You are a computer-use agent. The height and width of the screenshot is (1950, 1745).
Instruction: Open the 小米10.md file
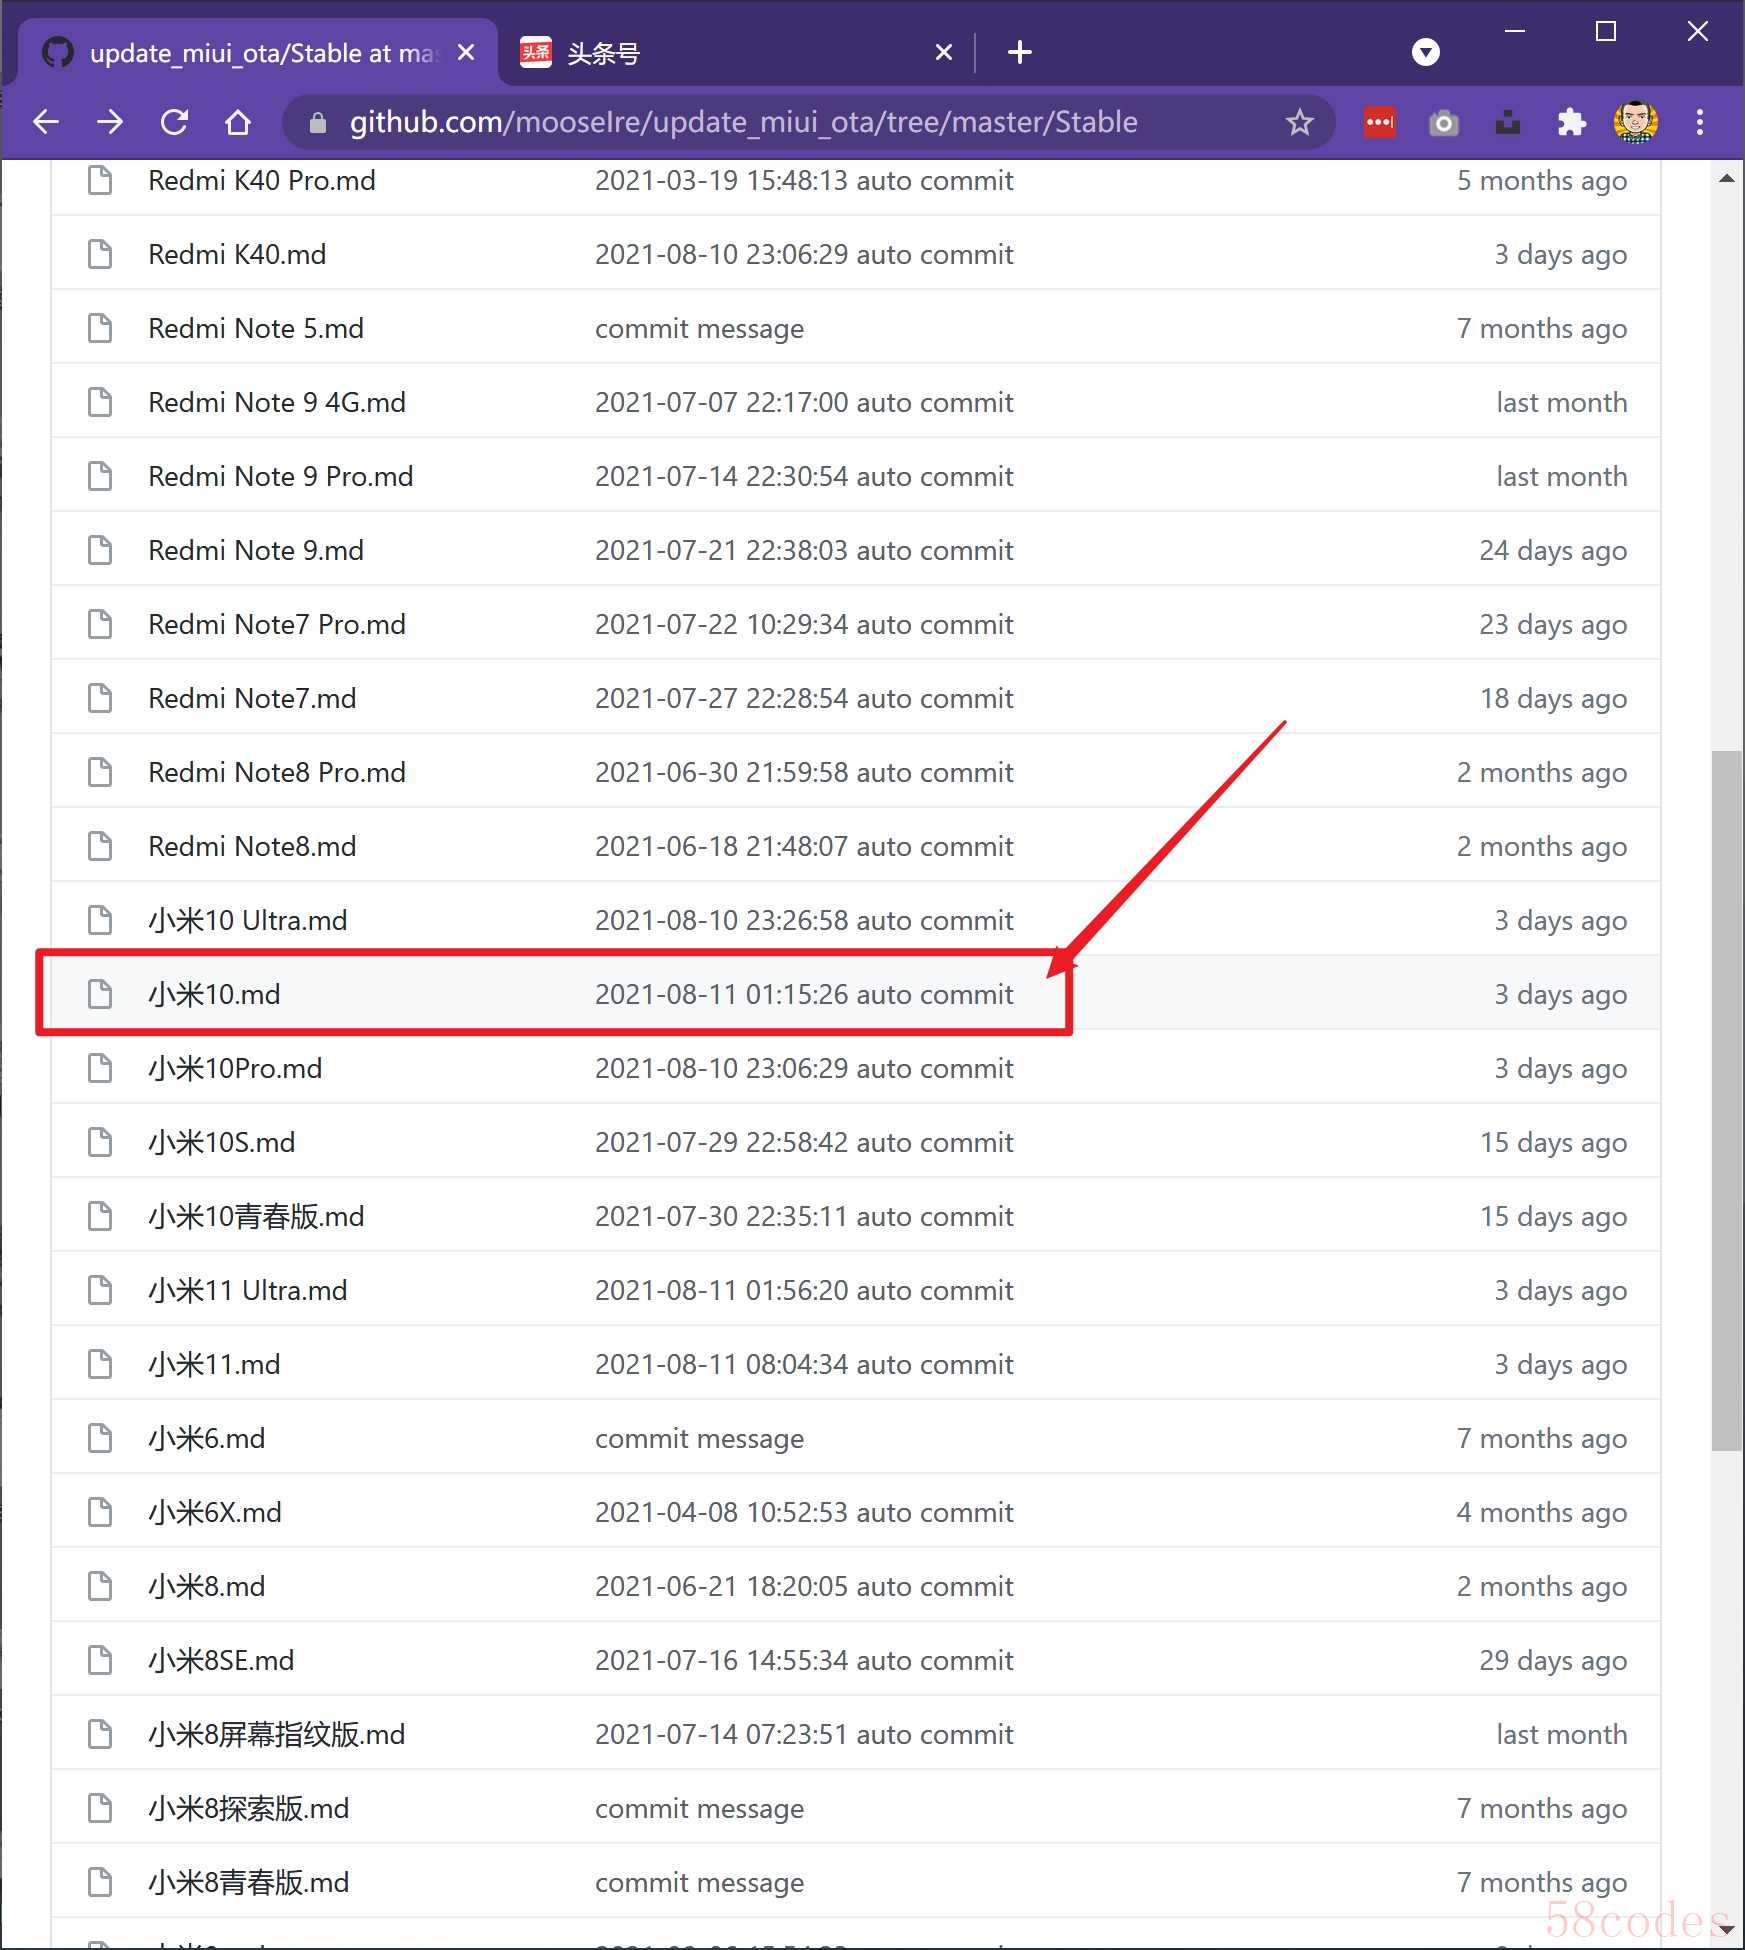[214, 994]
